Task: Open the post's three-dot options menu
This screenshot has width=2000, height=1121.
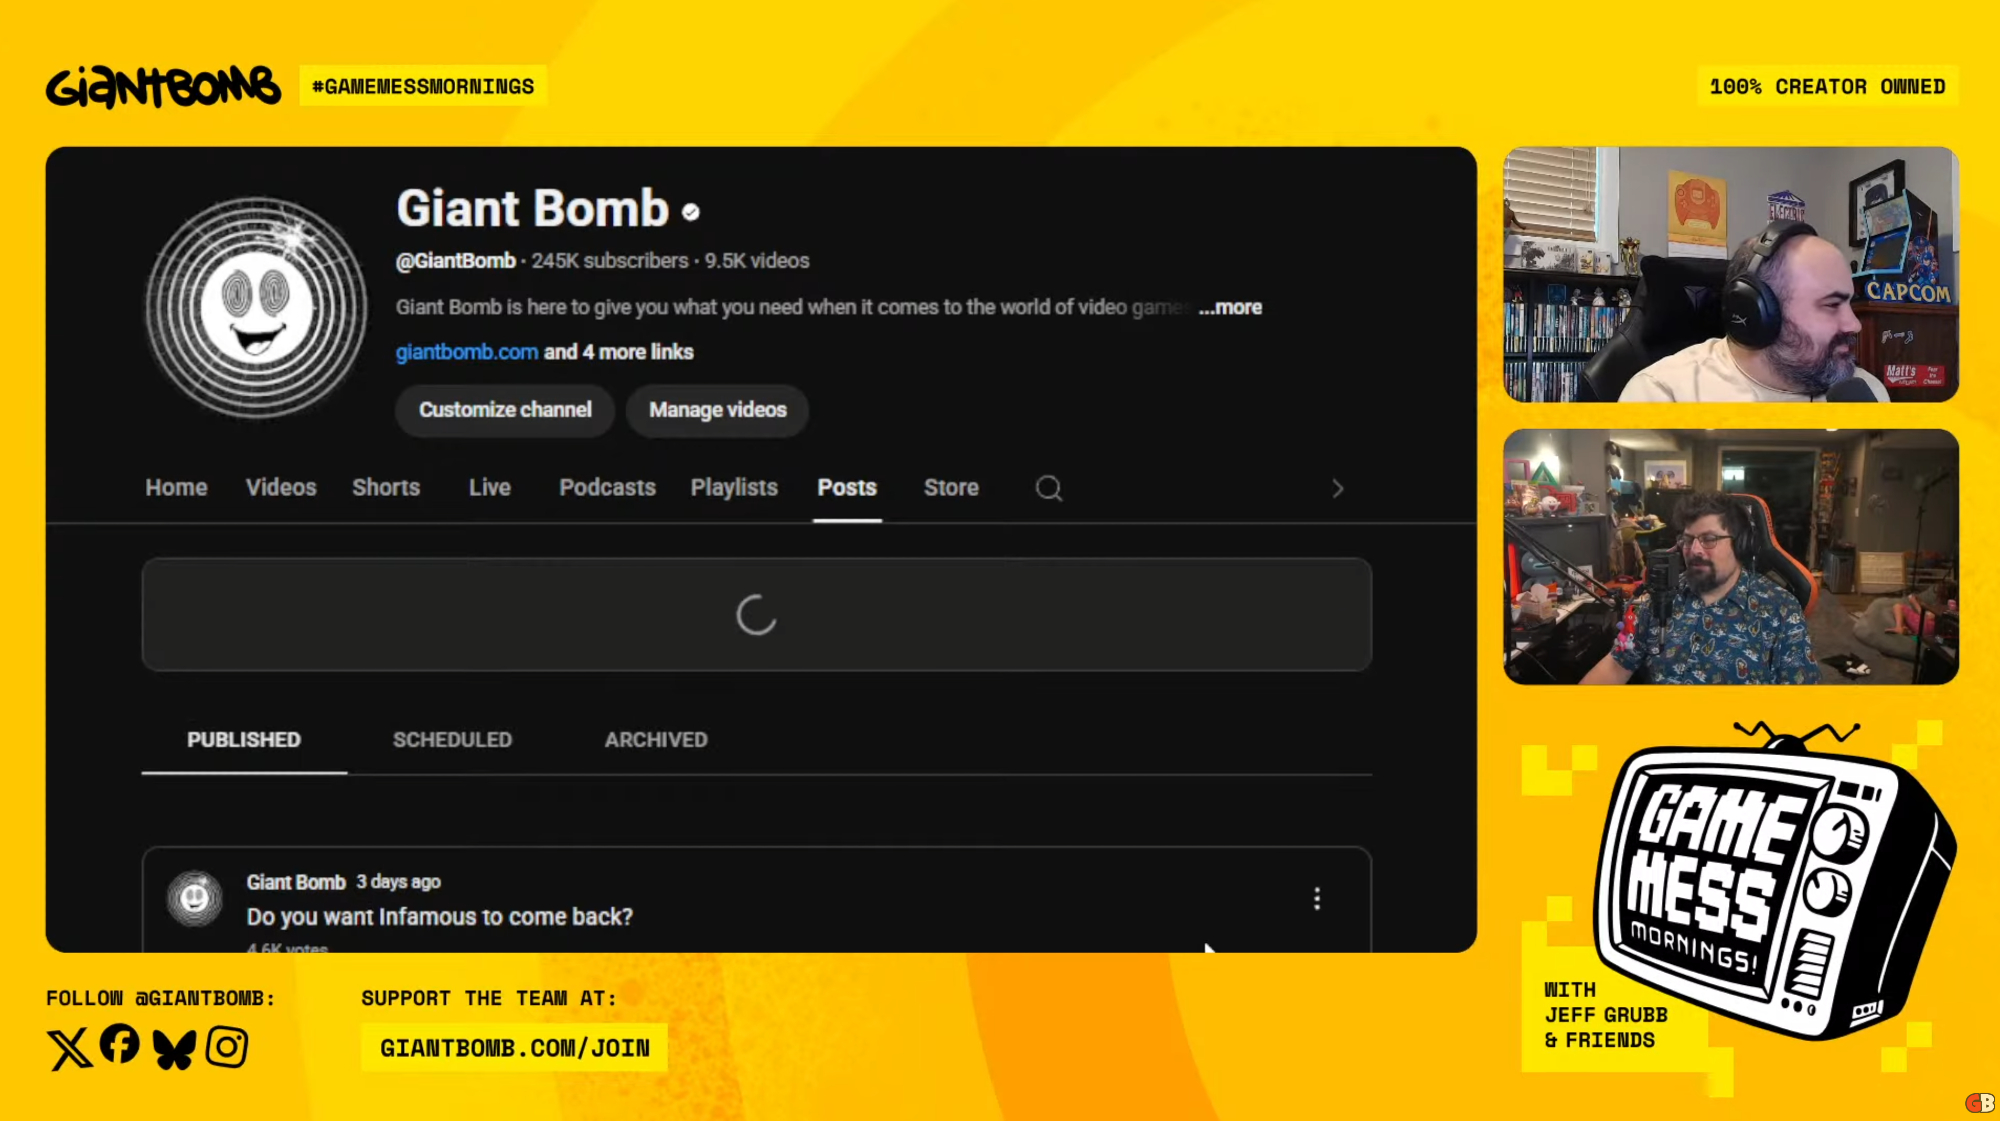Action: (1316, 899)
